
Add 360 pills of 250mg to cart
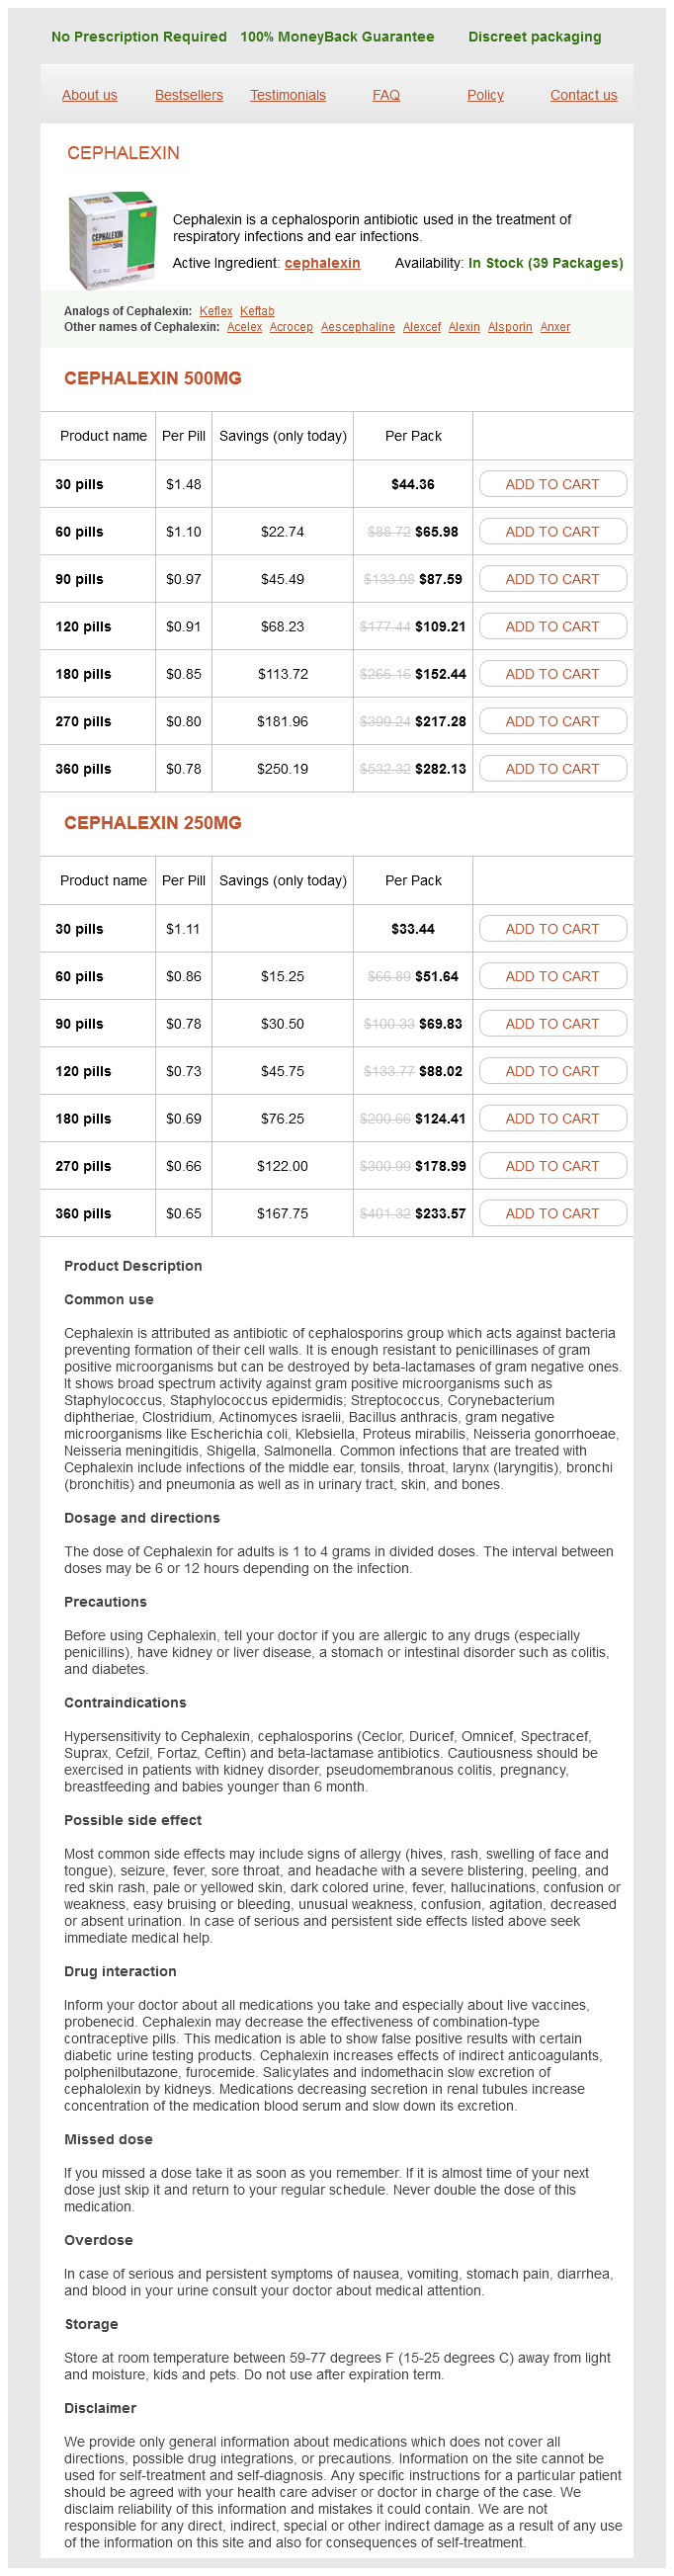pyautogui.click(x=552, y=1213)
